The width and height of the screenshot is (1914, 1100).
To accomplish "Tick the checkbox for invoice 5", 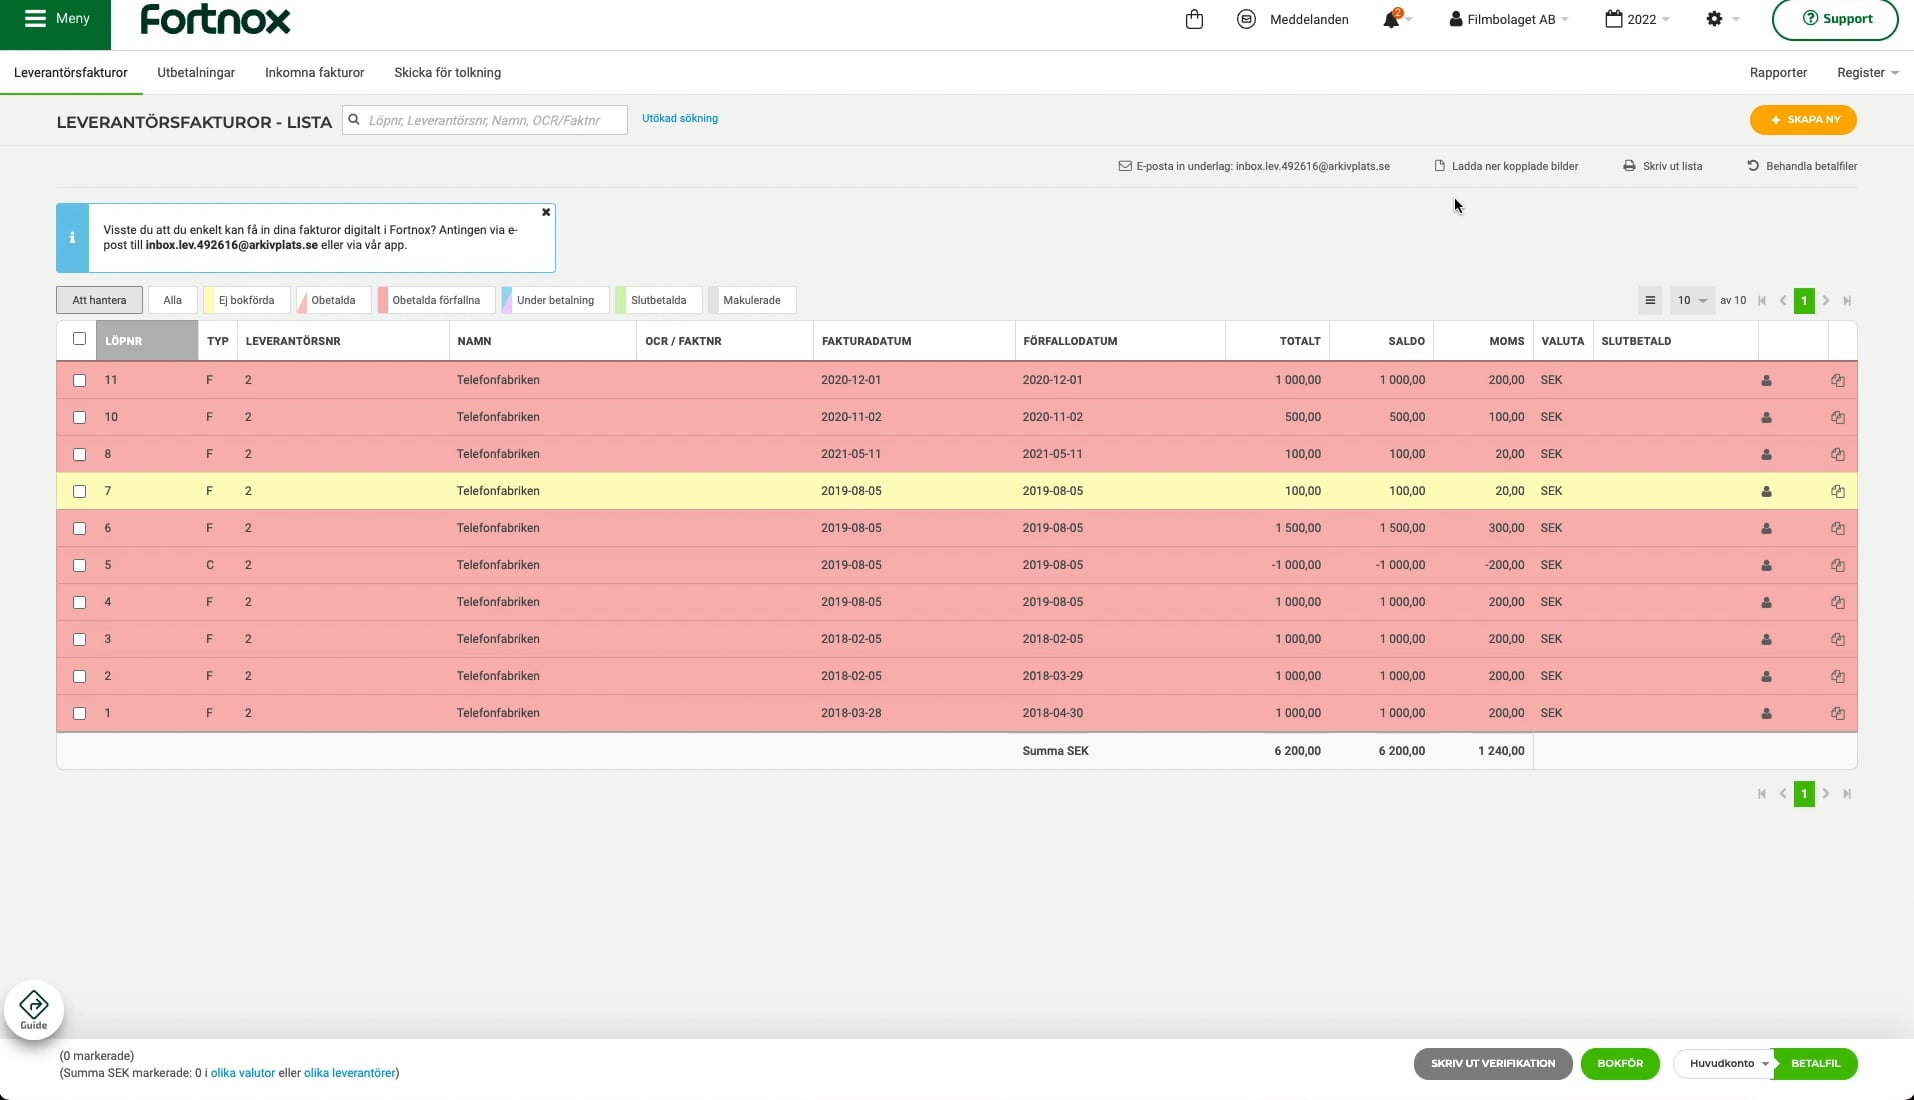I will pyautogui.click(x=79, y=565).
